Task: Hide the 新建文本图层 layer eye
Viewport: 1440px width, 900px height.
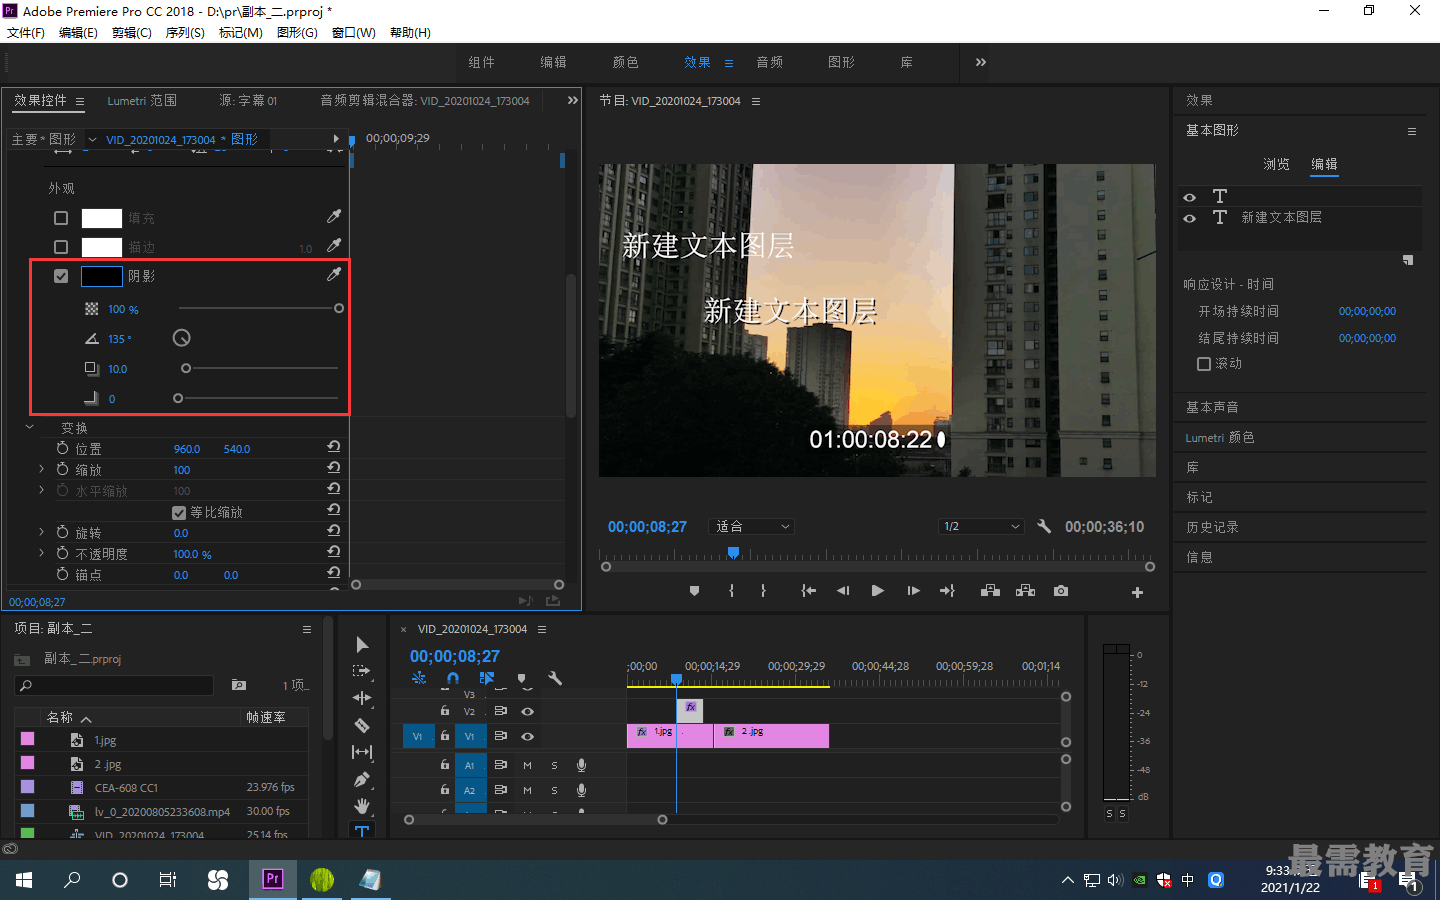Action: 1190,218
